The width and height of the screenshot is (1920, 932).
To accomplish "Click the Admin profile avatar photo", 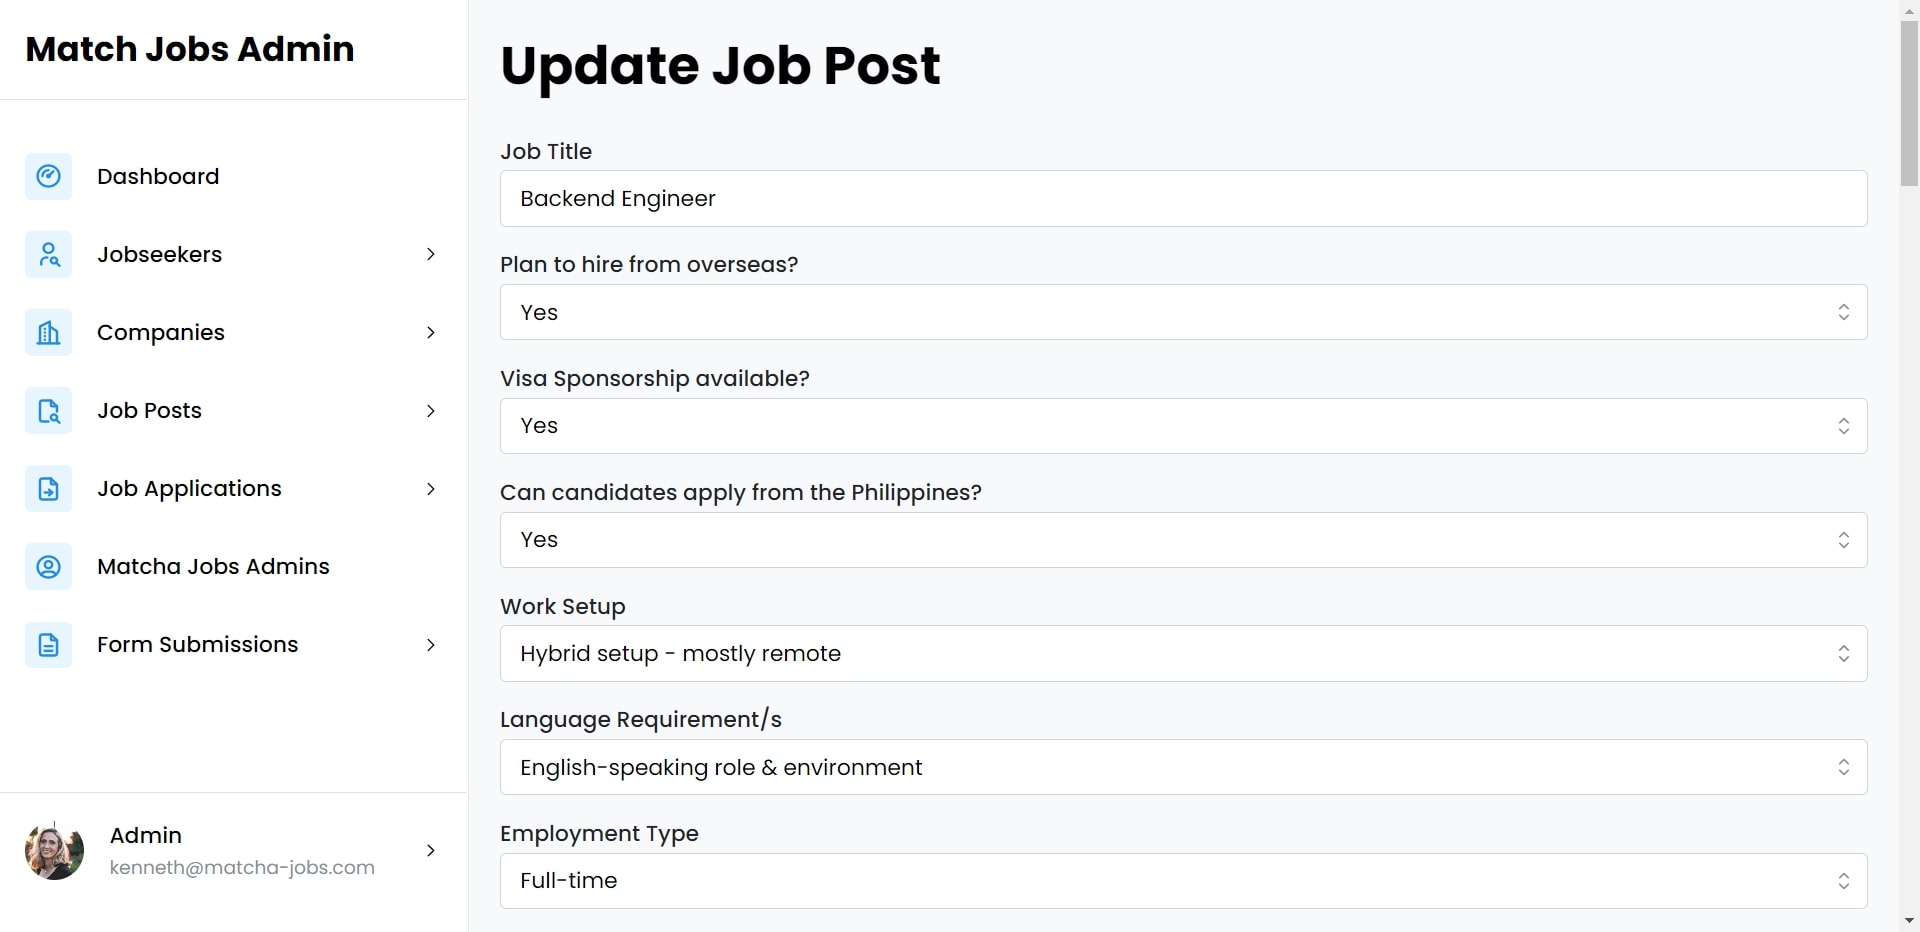I will point(54,851).
